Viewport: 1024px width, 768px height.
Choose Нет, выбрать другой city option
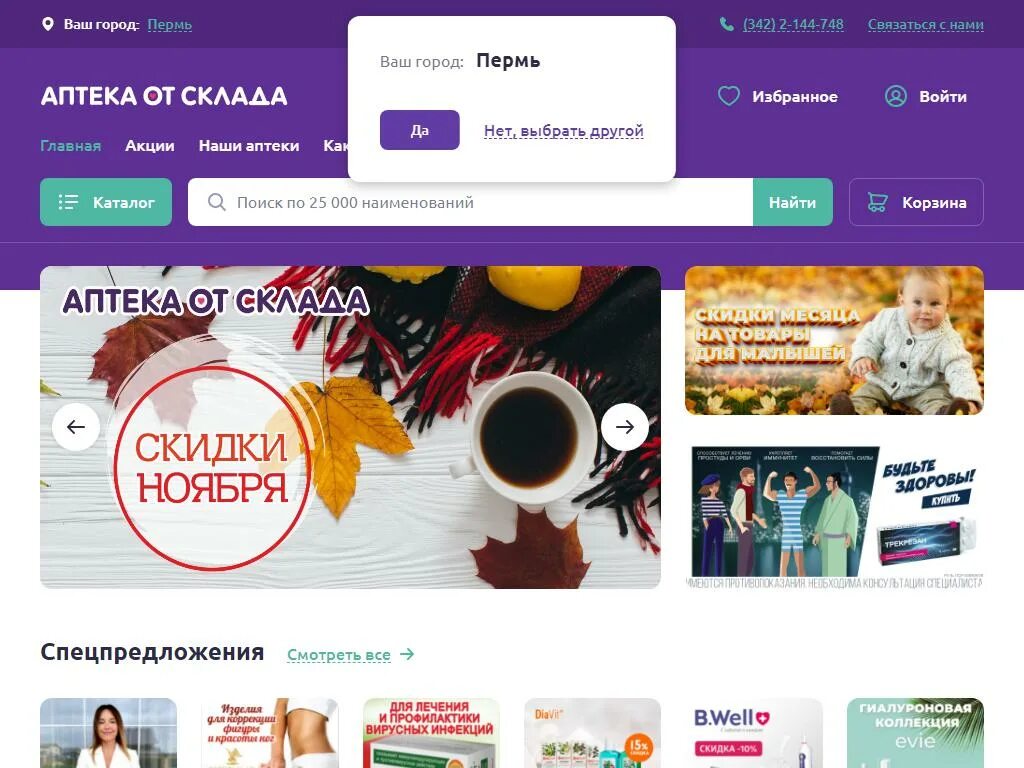[564, 131]
